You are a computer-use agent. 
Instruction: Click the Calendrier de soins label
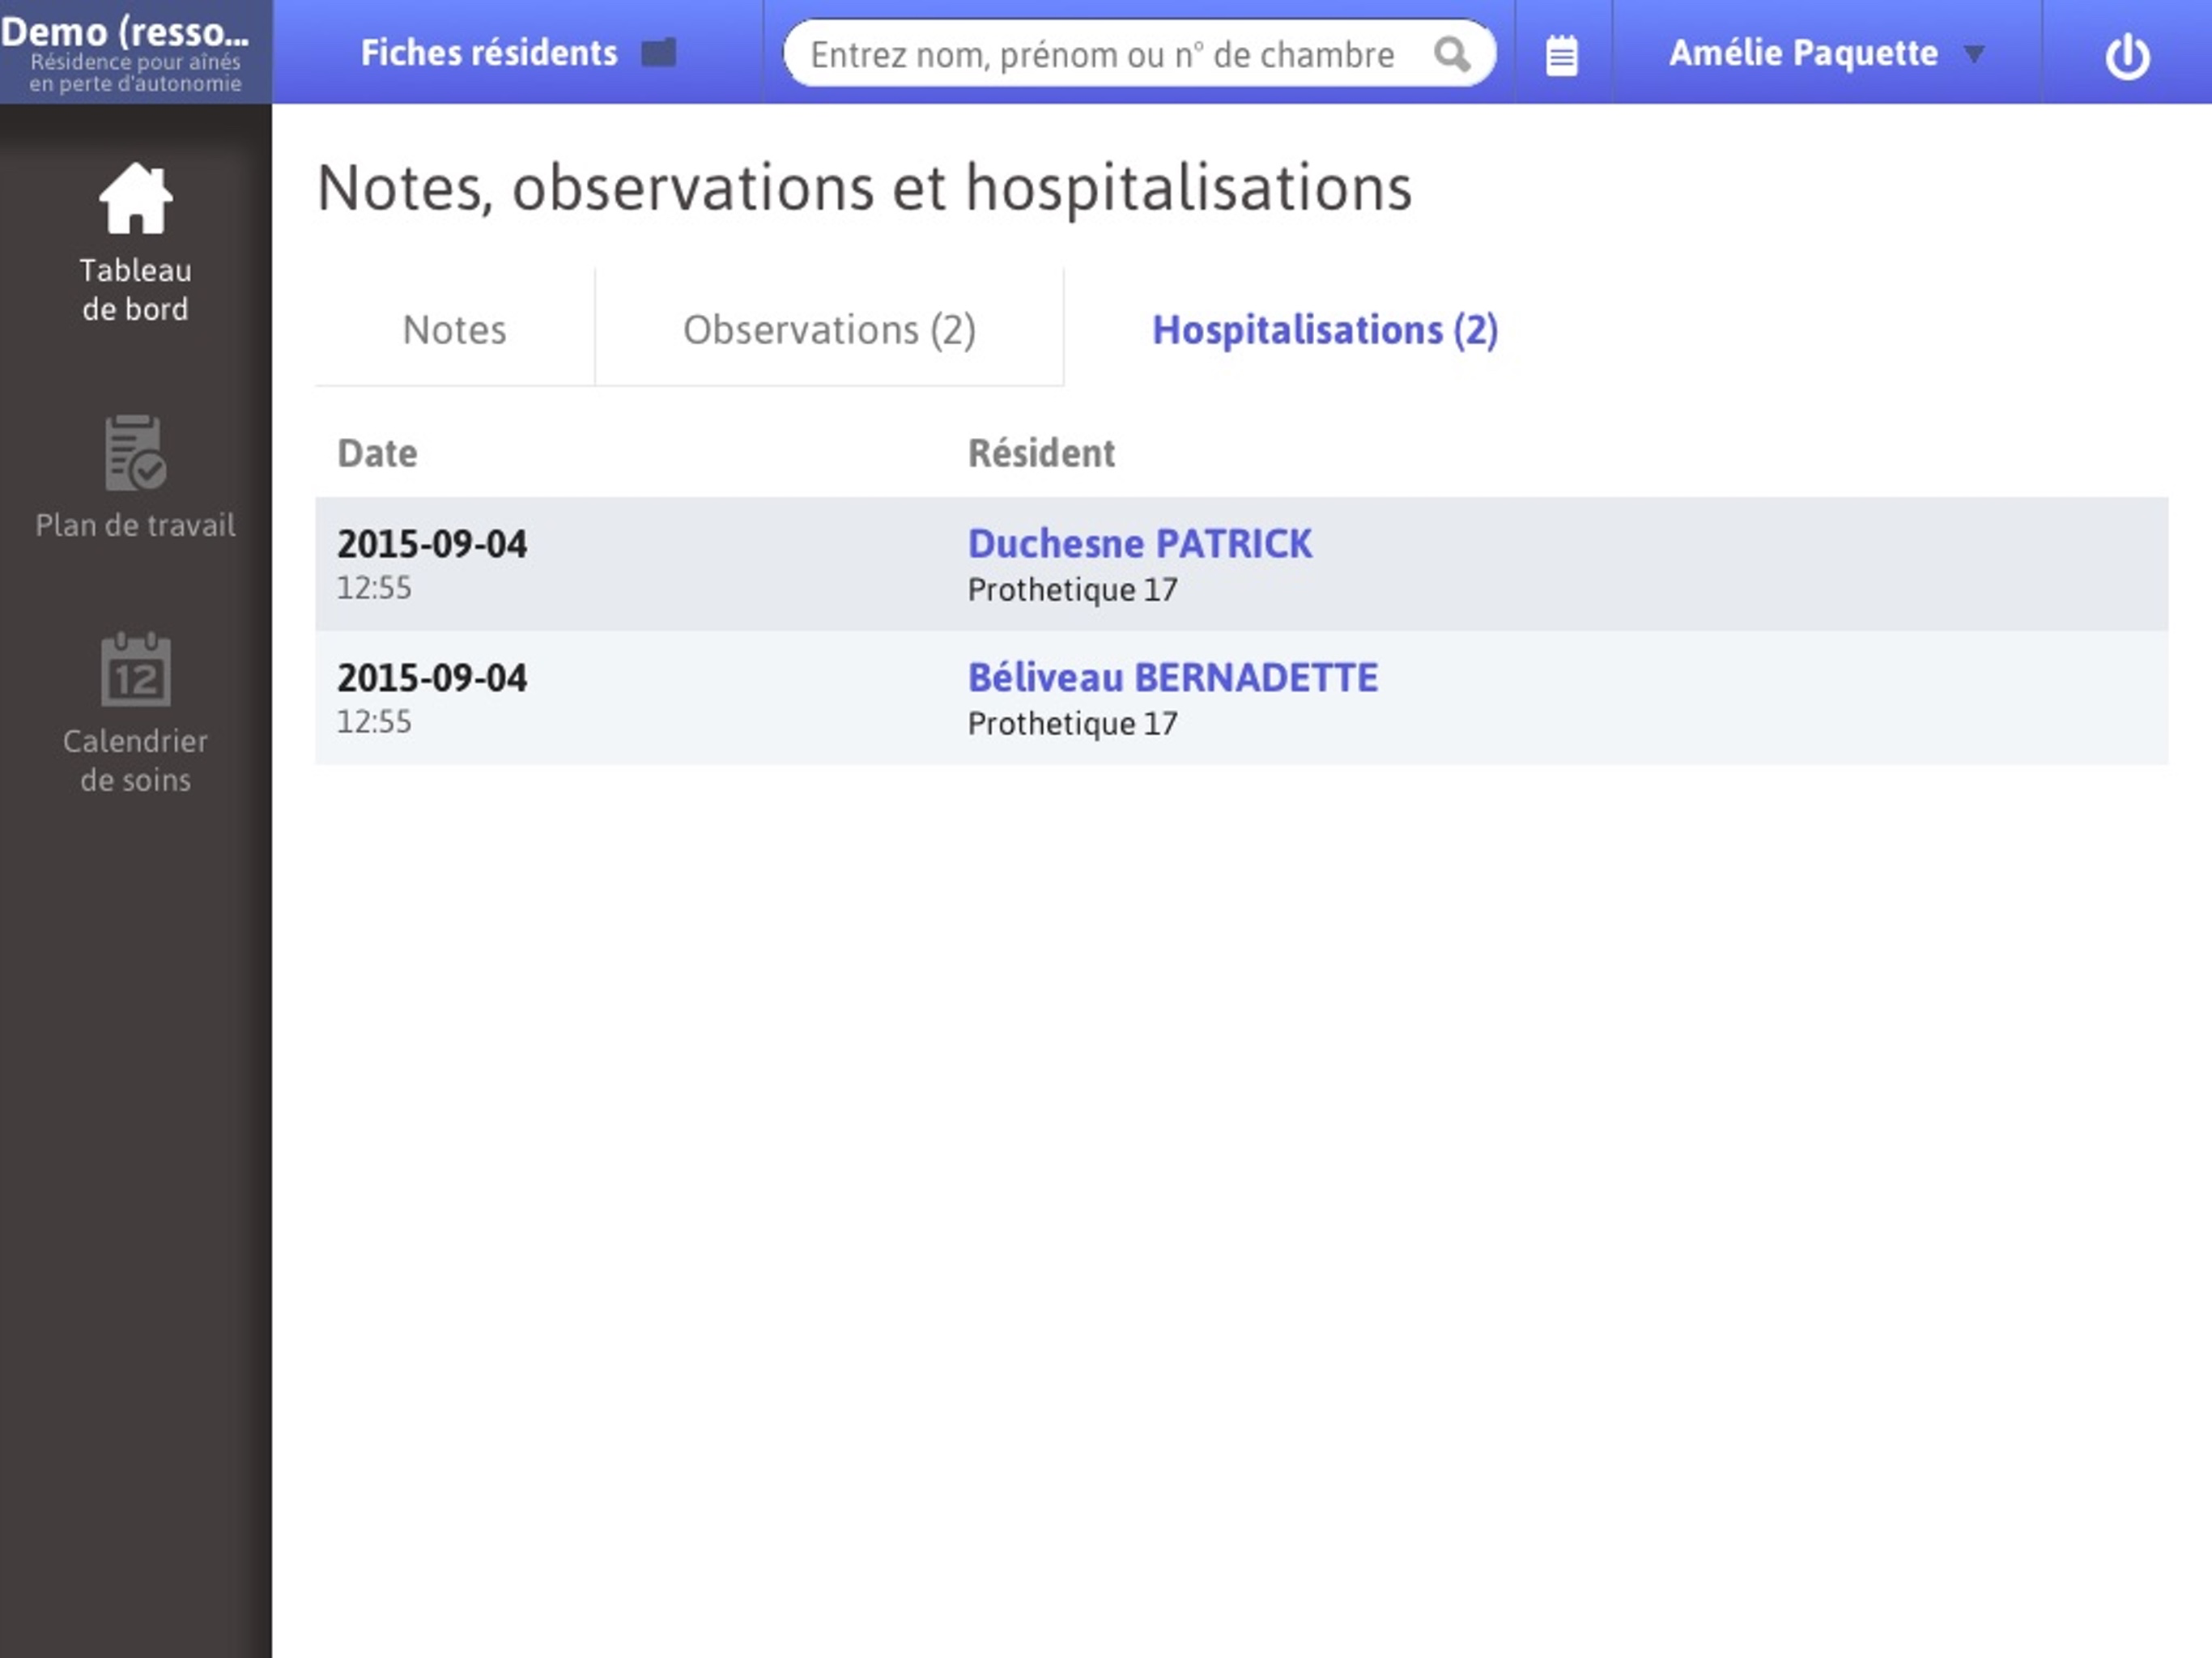135,760
